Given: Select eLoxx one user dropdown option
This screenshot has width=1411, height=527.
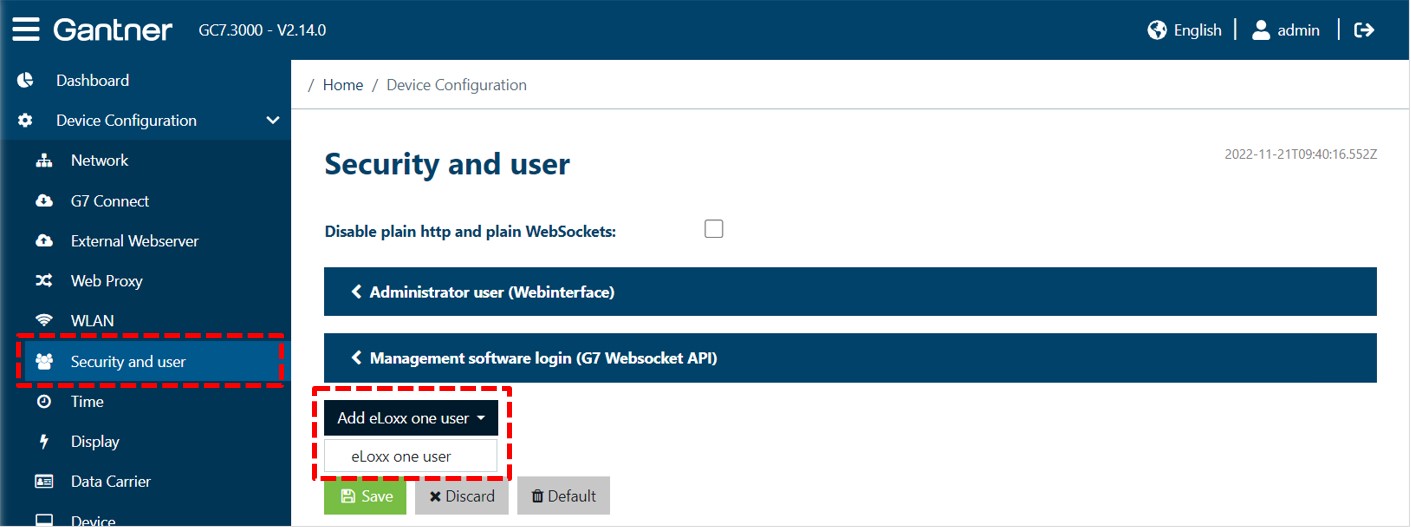Looking at the screenshot, I should [x=411, y=456].
